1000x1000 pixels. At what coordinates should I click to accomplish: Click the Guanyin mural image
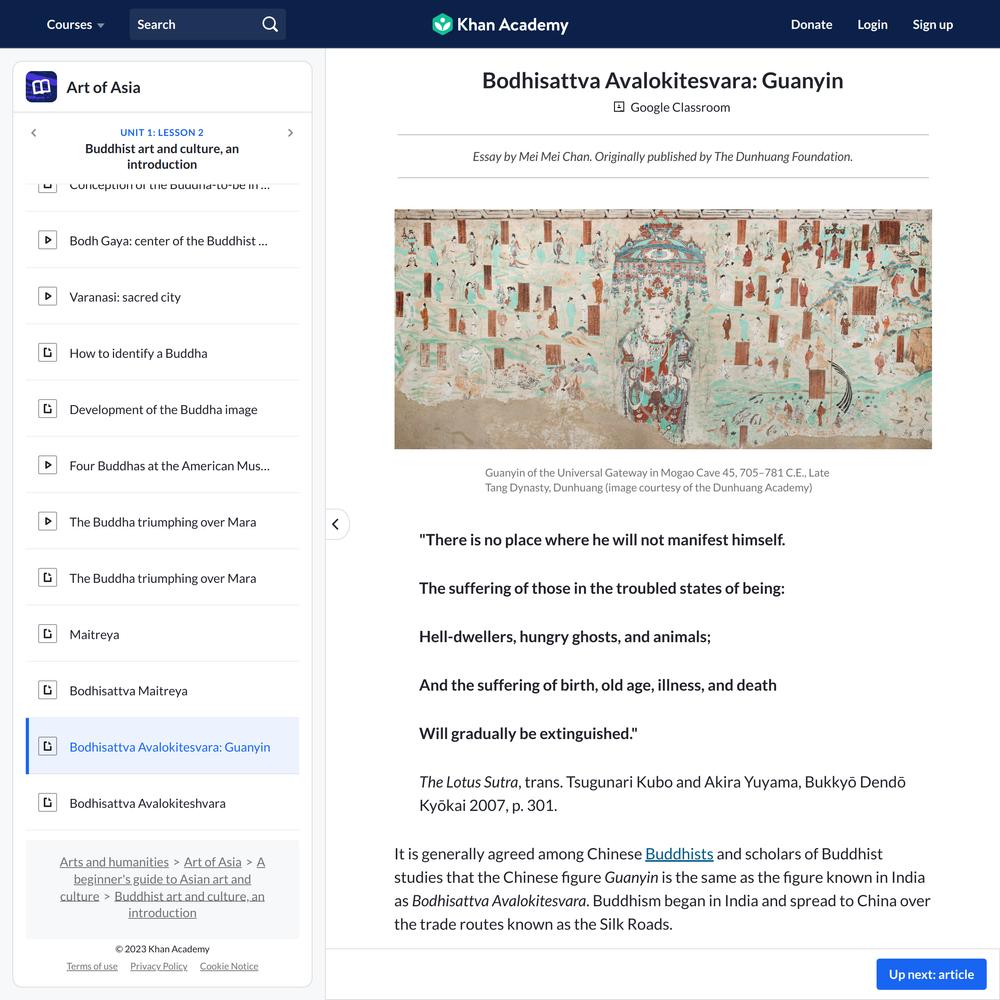pyautogui.click(x=663, y=329)
